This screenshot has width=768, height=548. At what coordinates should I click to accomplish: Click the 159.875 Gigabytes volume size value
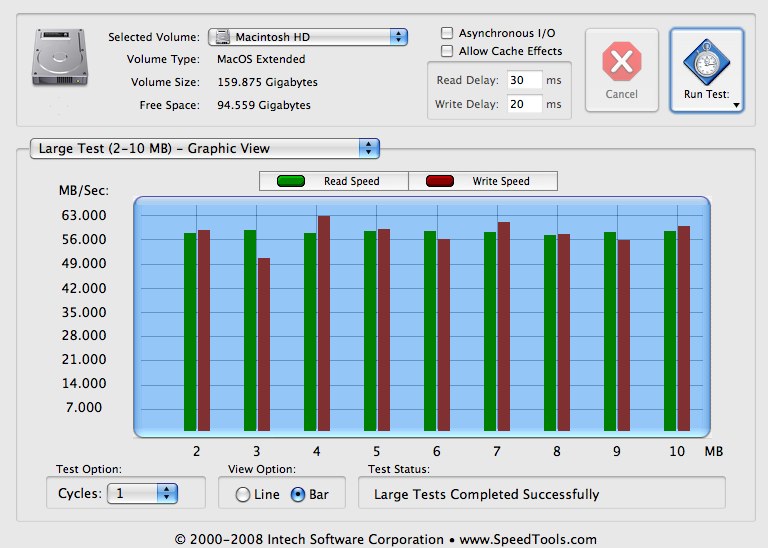coord(267,82)
